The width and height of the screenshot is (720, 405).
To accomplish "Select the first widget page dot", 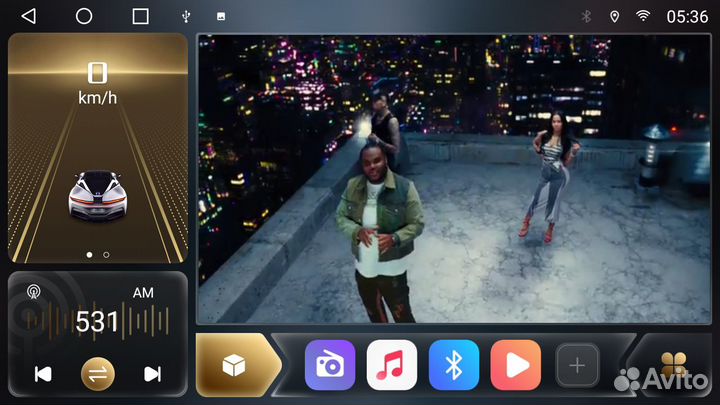I will pos(89,255).
